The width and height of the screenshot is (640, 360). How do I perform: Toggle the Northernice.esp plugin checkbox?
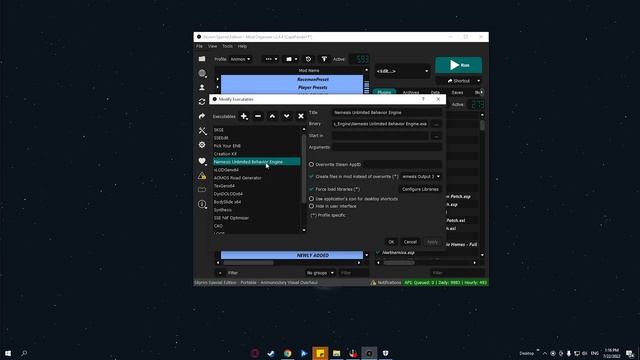point(378,253)
